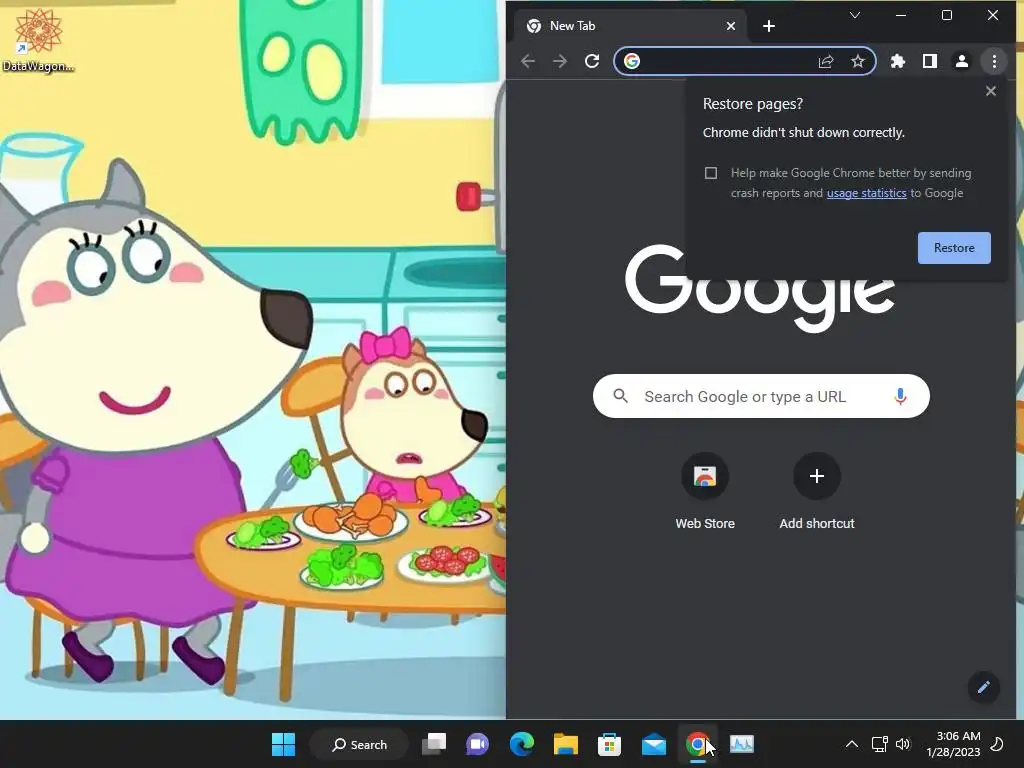
Task: Open the Web Store shortcut
Action: [x=705, y=491]
